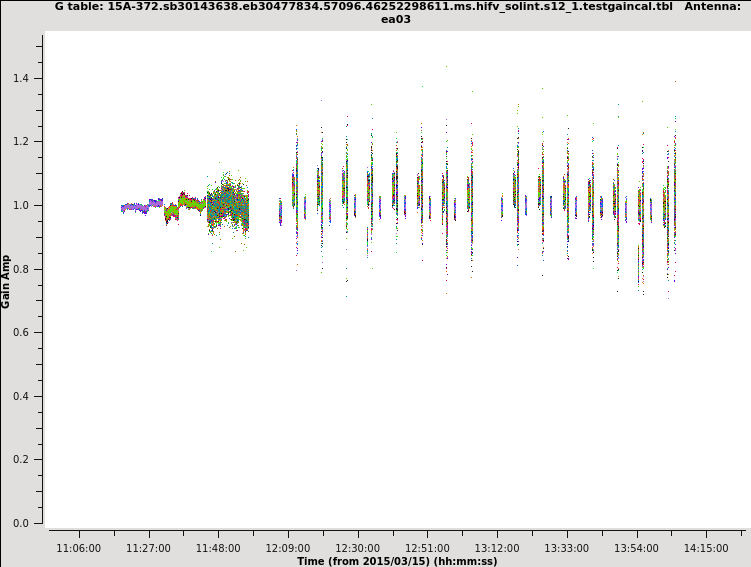
Task: Click the 13:12:00 time tick label
Action: (497, 548)
